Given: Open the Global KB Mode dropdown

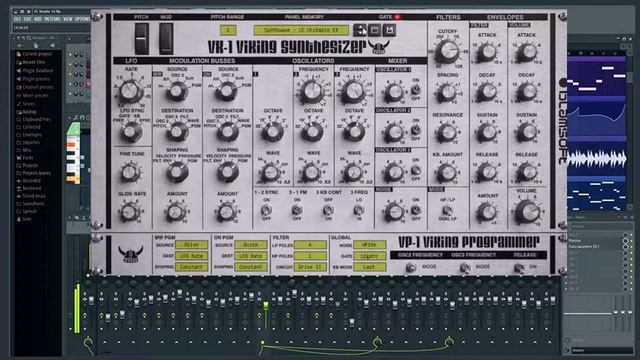Looking at the screenshot, I should tap(369, 267).
